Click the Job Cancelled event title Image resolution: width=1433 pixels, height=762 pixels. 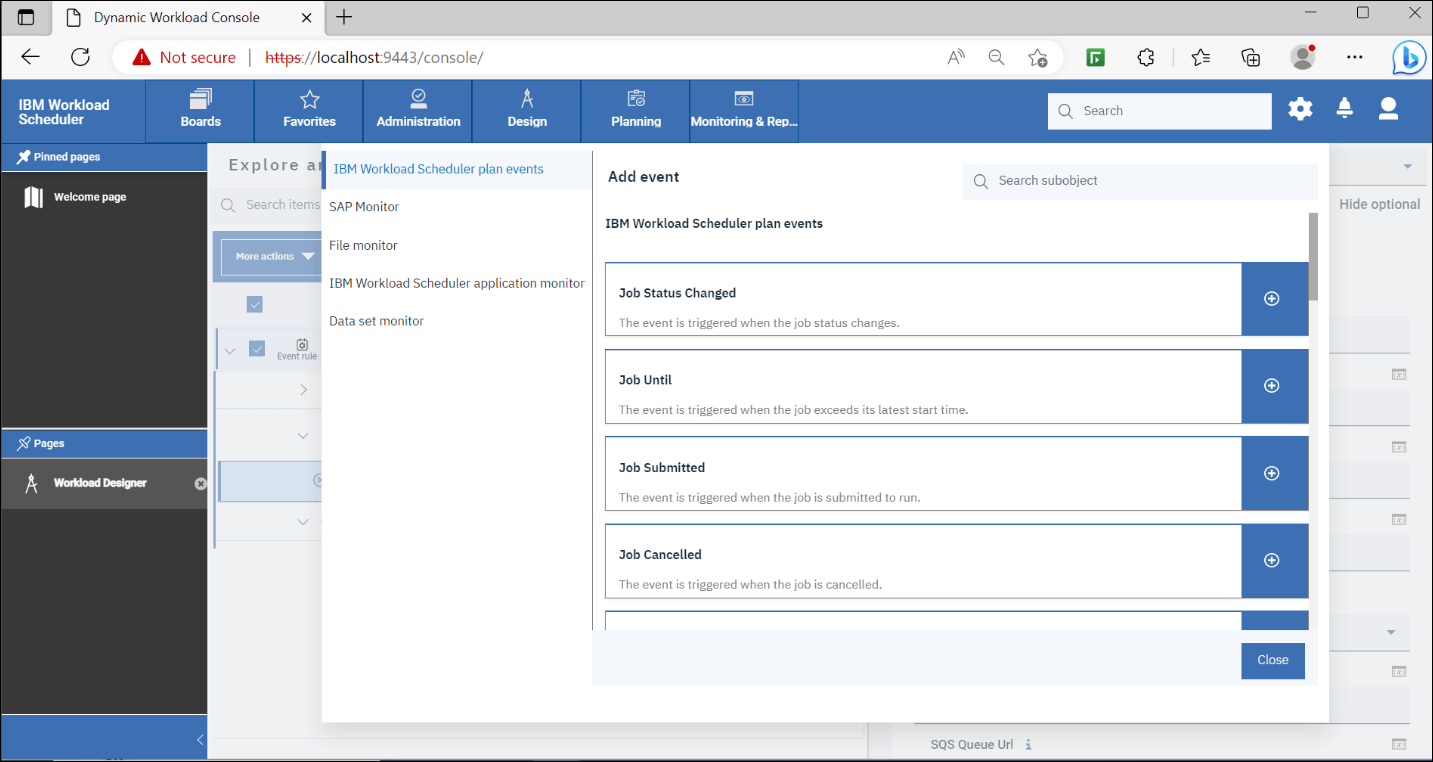[660, 555]
